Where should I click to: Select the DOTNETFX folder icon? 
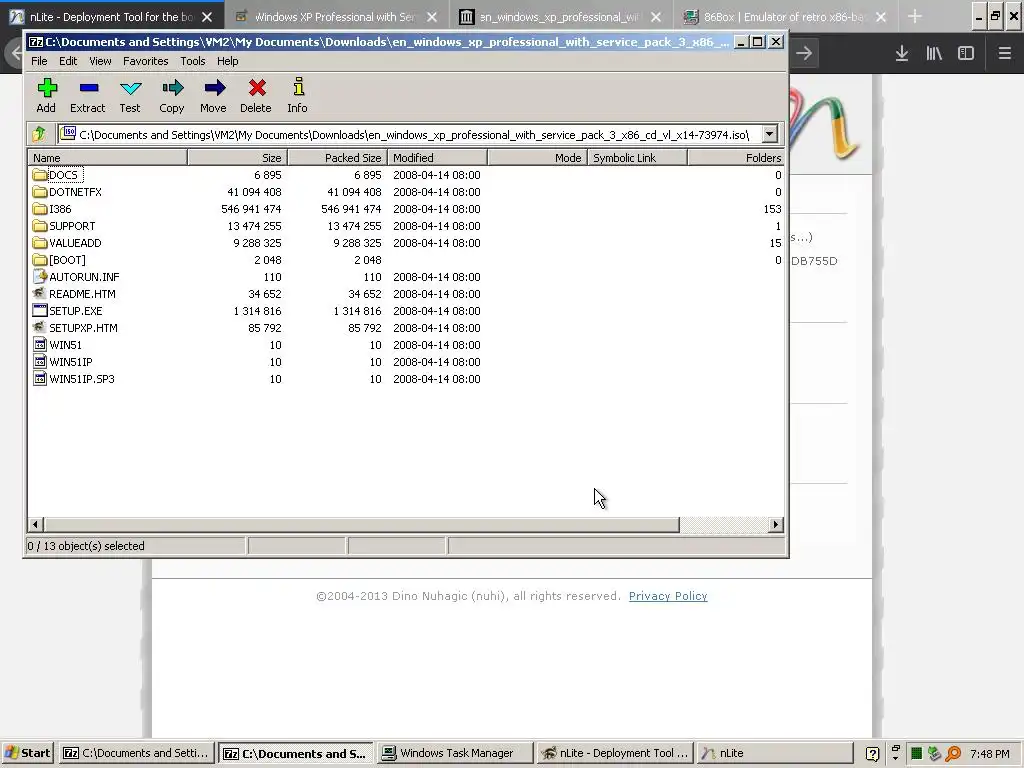pos(40,192)
